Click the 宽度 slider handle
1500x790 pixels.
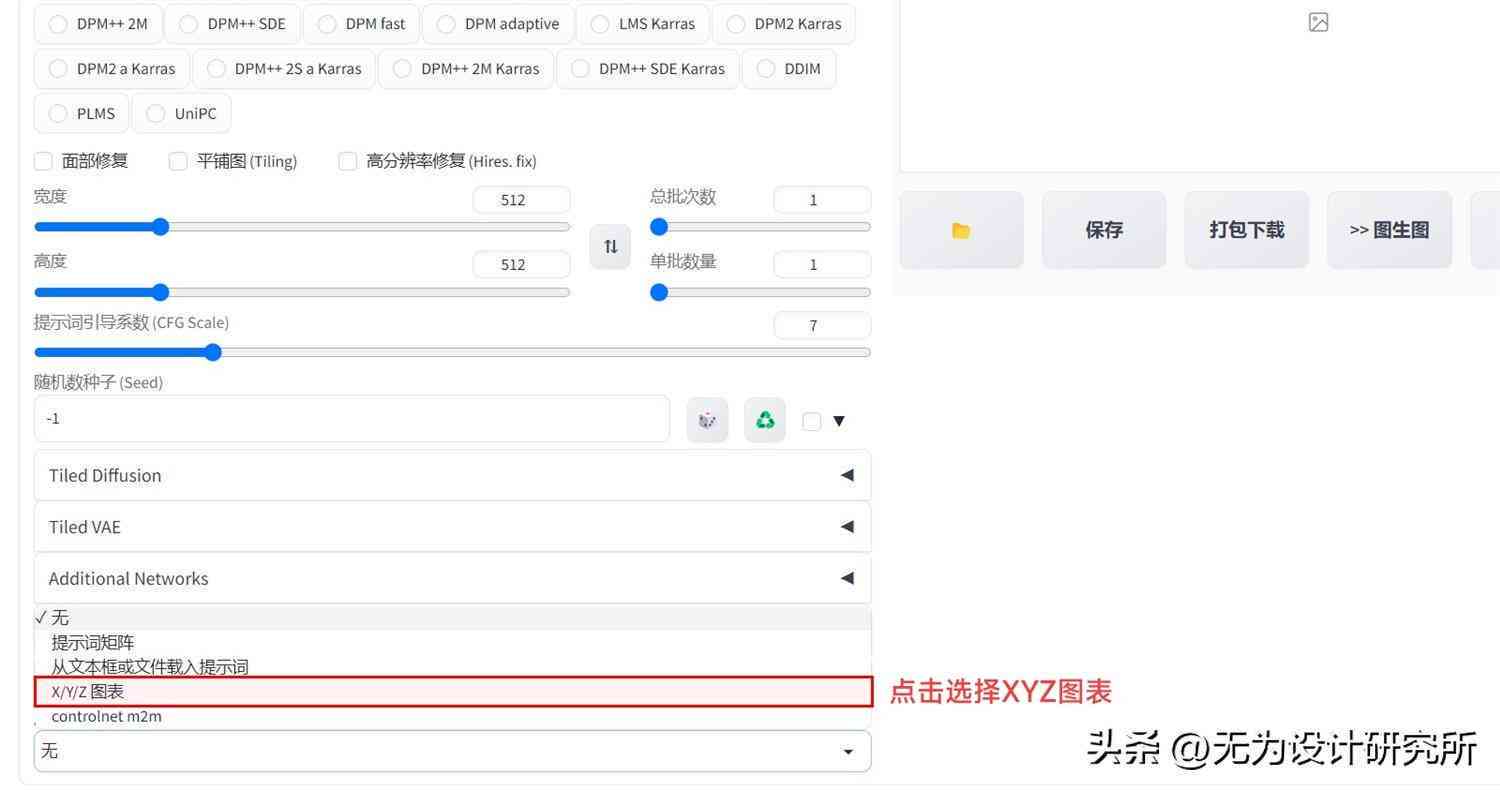tap(160, 227)
